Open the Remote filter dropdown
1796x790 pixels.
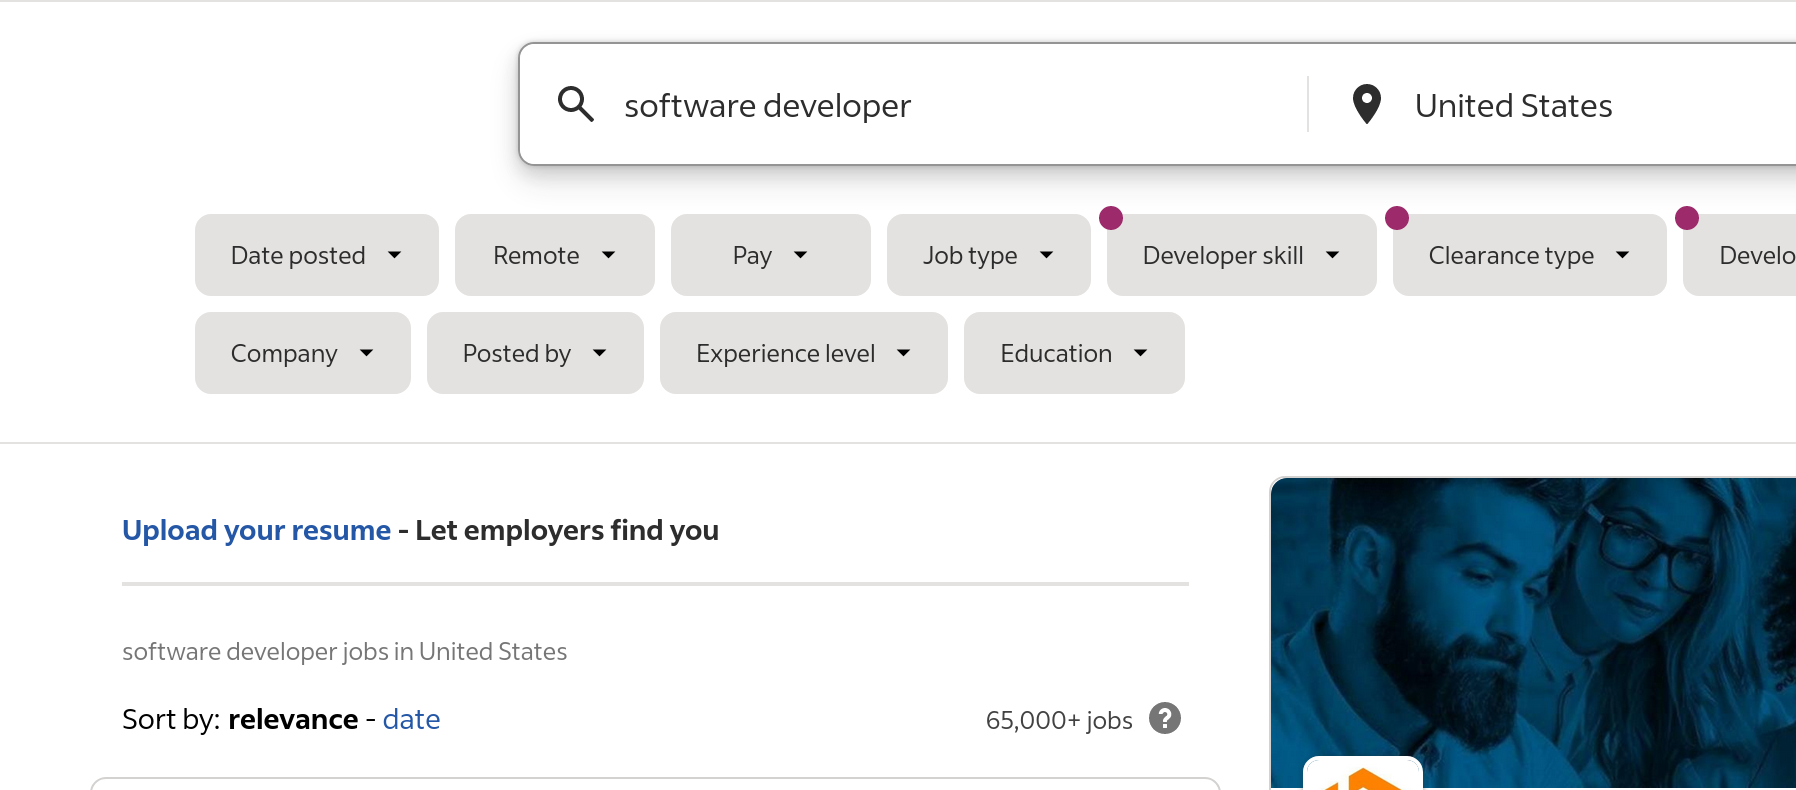555,255
